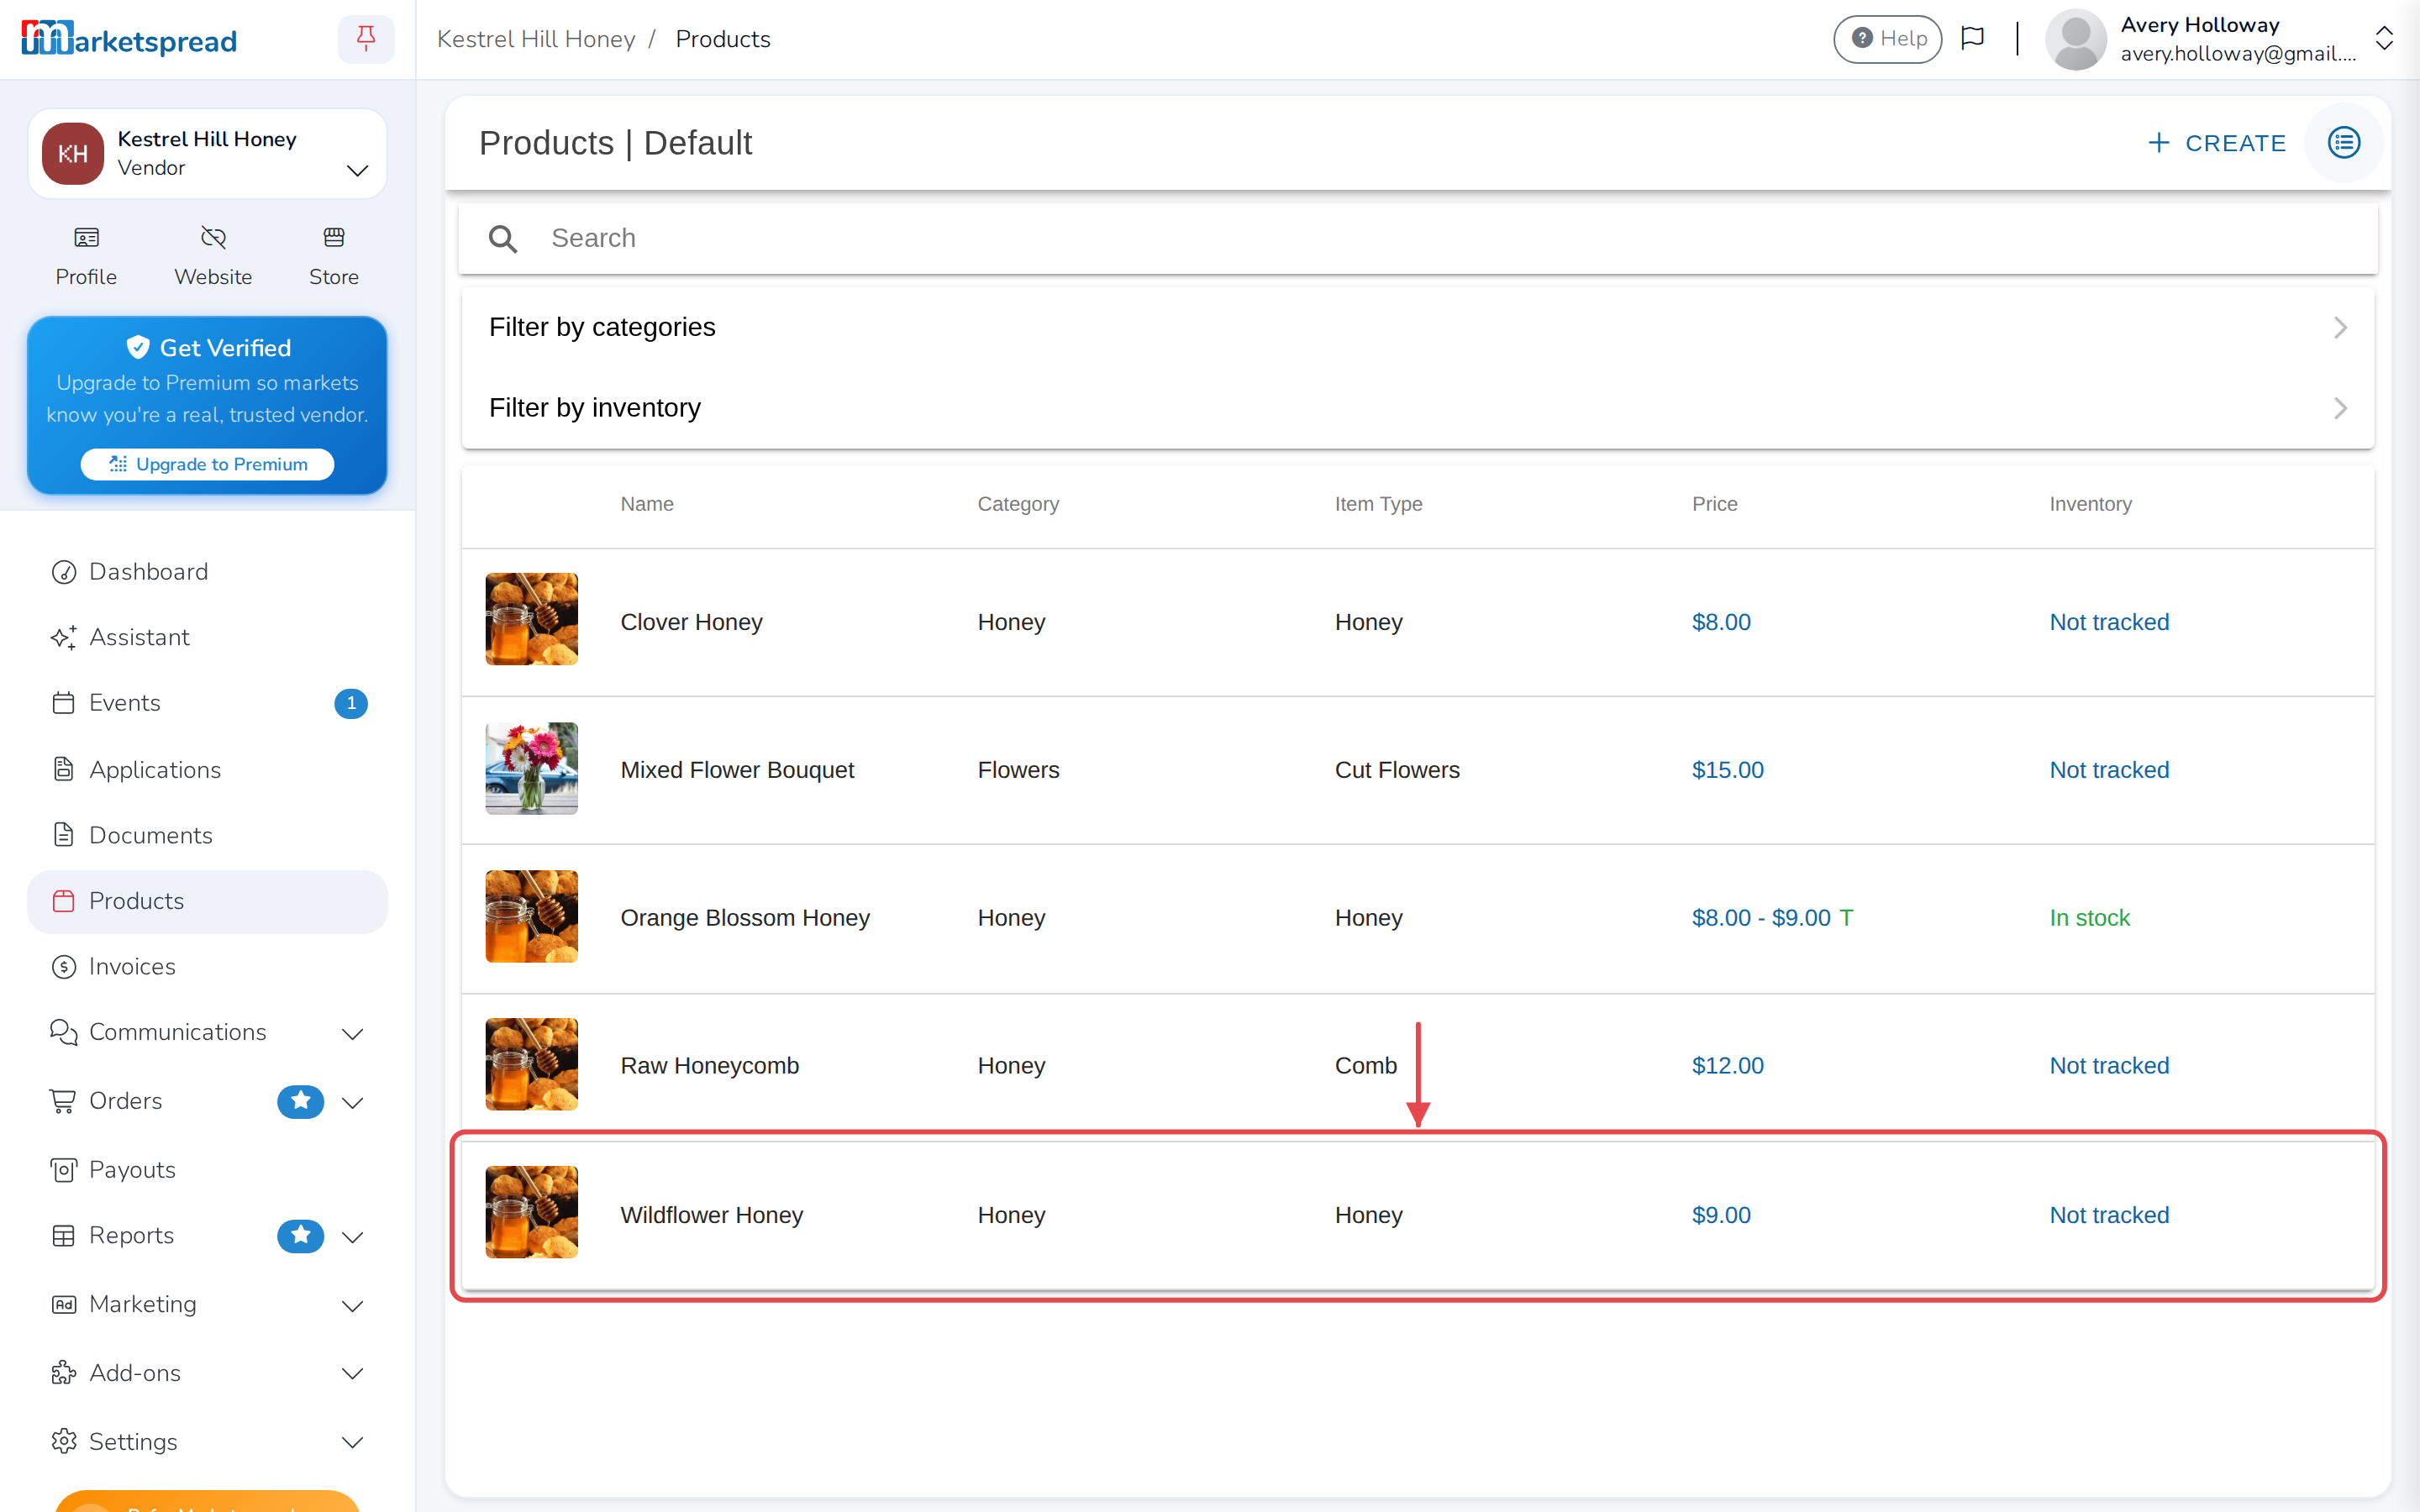Open the Kestrel Hill Honey vendor switcher
The image size is (2420, 1512).
[x=207, y=154]
